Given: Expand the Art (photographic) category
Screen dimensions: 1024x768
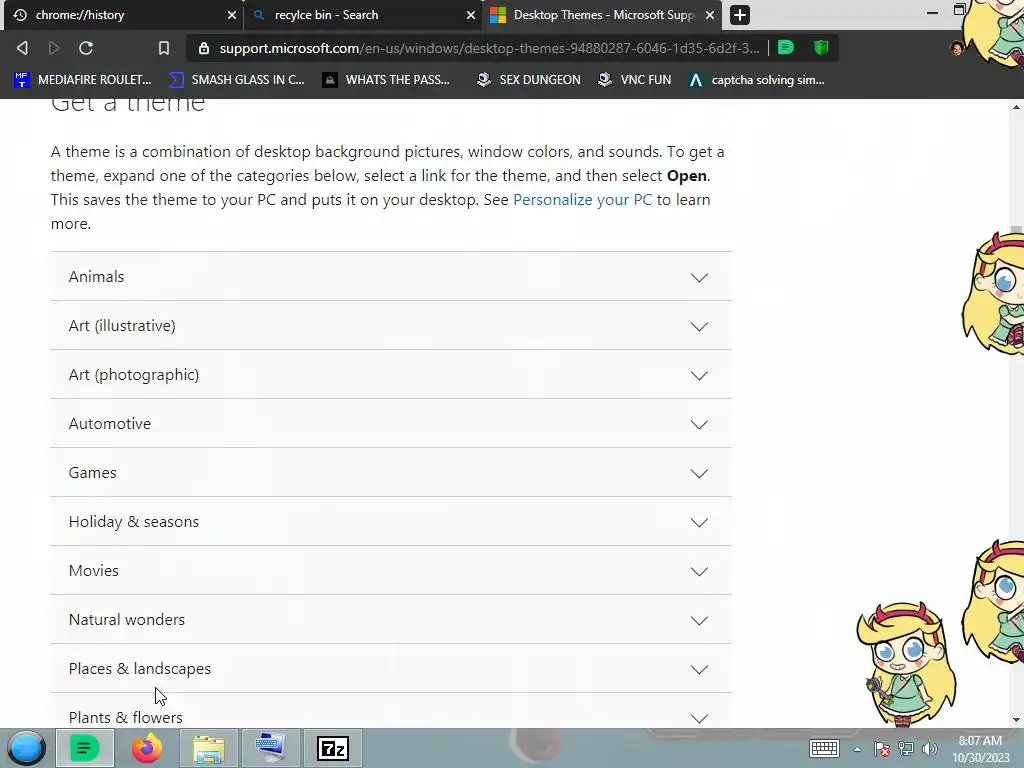Looking at the screenshot, I should [391, 375].
